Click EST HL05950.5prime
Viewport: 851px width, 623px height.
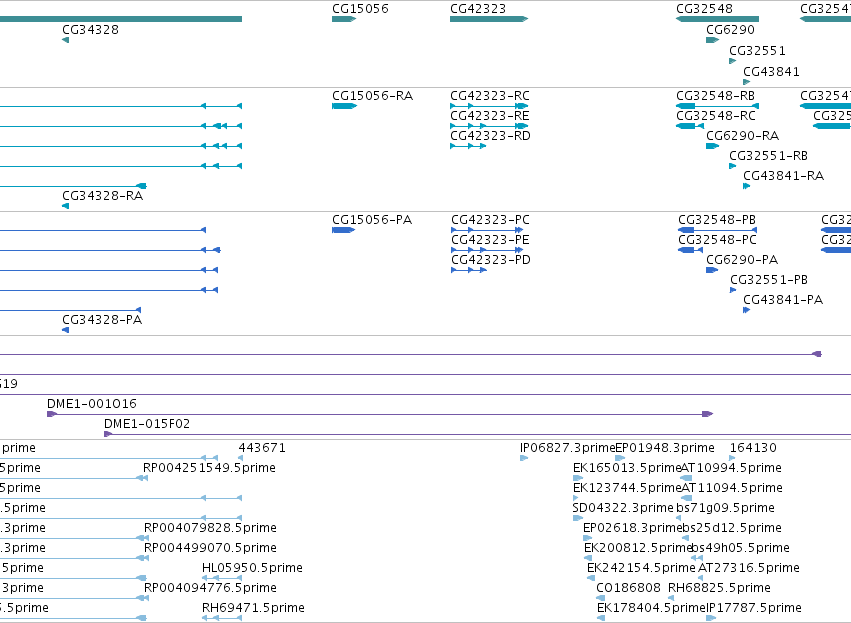pyautogui.click(x=252, y=569)
